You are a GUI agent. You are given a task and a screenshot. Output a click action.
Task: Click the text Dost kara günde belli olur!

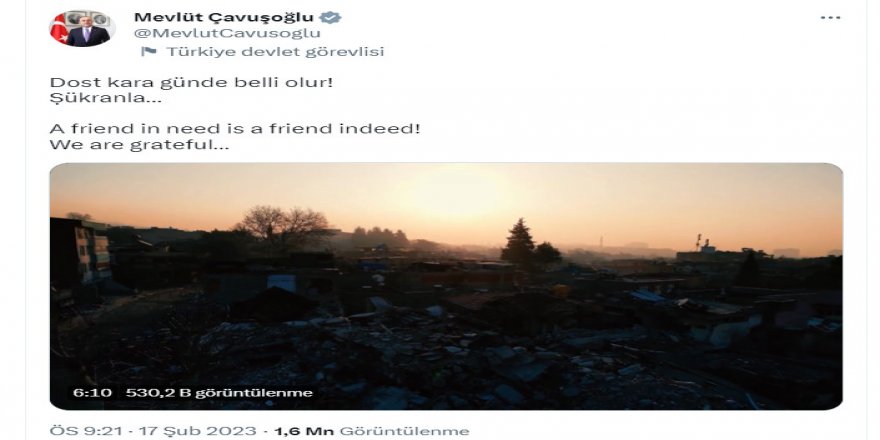click(x=191, y=82)
